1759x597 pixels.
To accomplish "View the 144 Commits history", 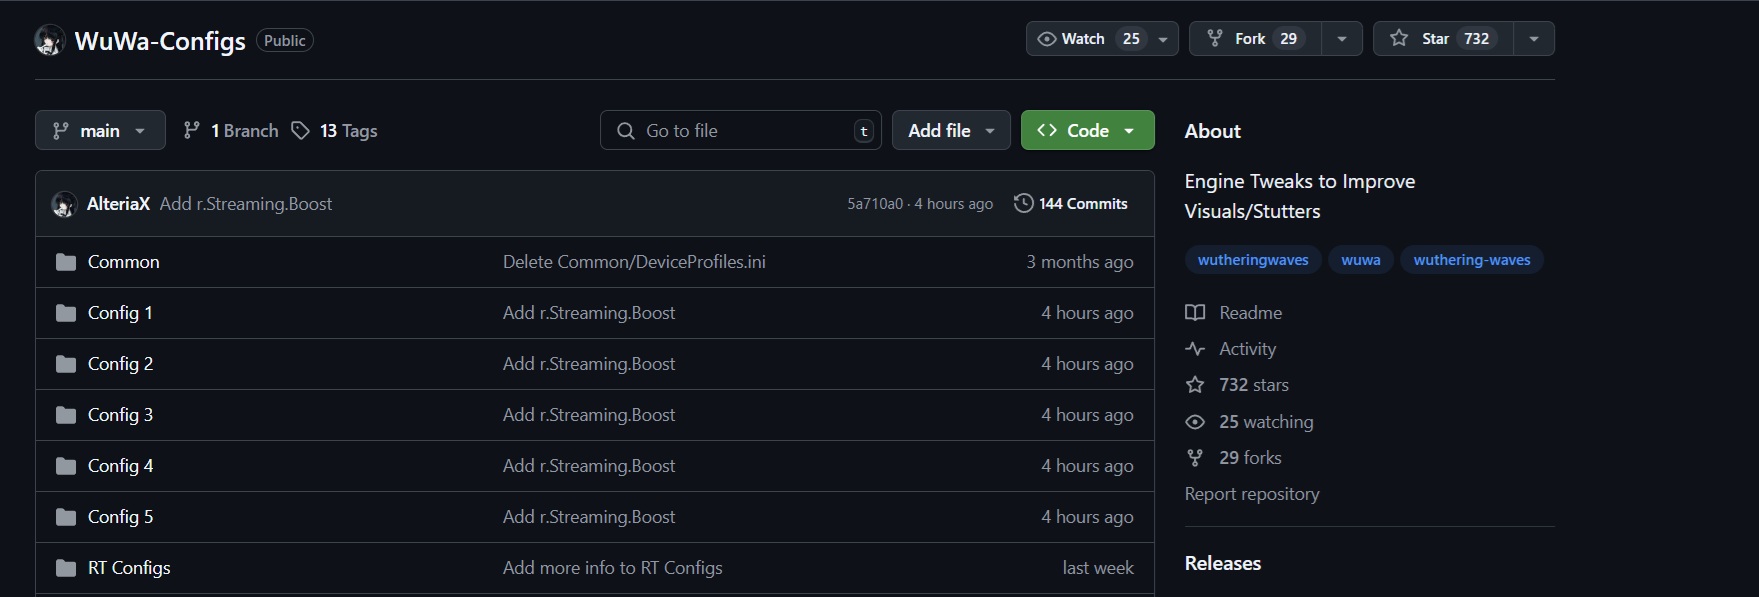I will click(x=1071, y=204).
